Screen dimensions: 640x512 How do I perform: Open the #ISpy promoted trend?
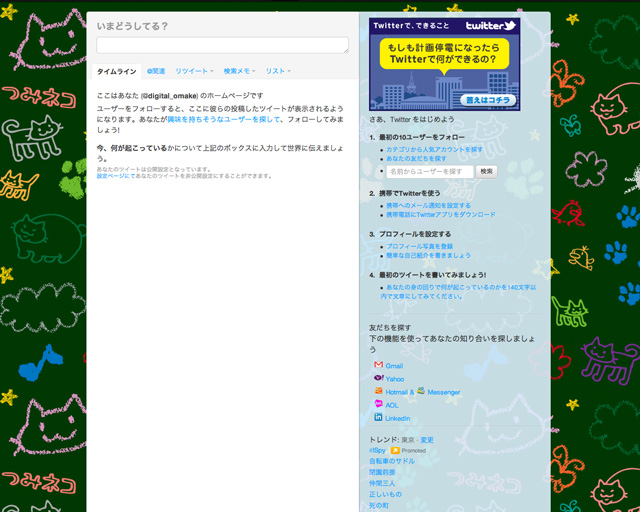point(377,450)
